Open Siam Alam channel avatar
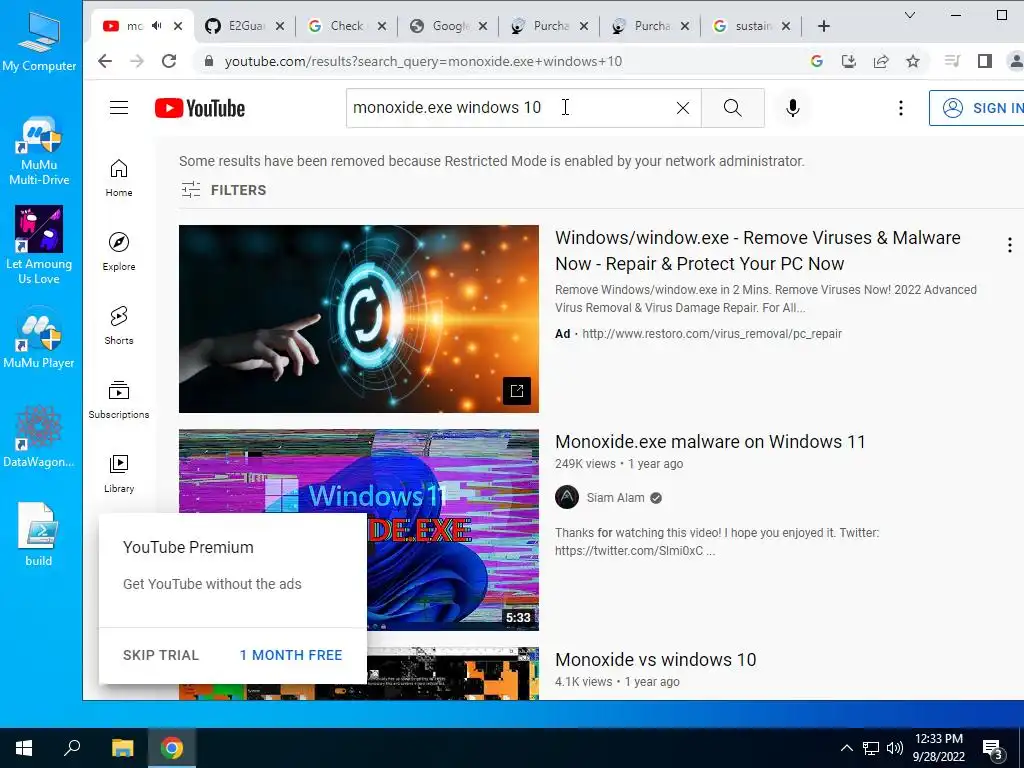The width and height of the screenshot is (1024, 768). [x=567, y=498]
